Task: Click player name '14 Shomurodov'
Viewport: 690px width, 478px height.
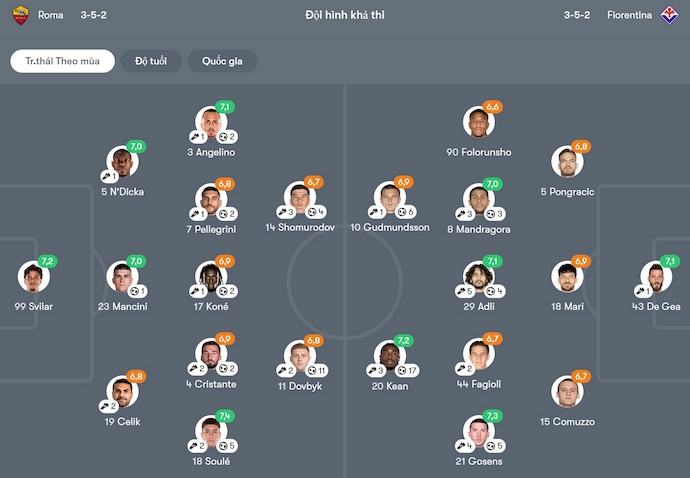Action: (x=299, y=228)
